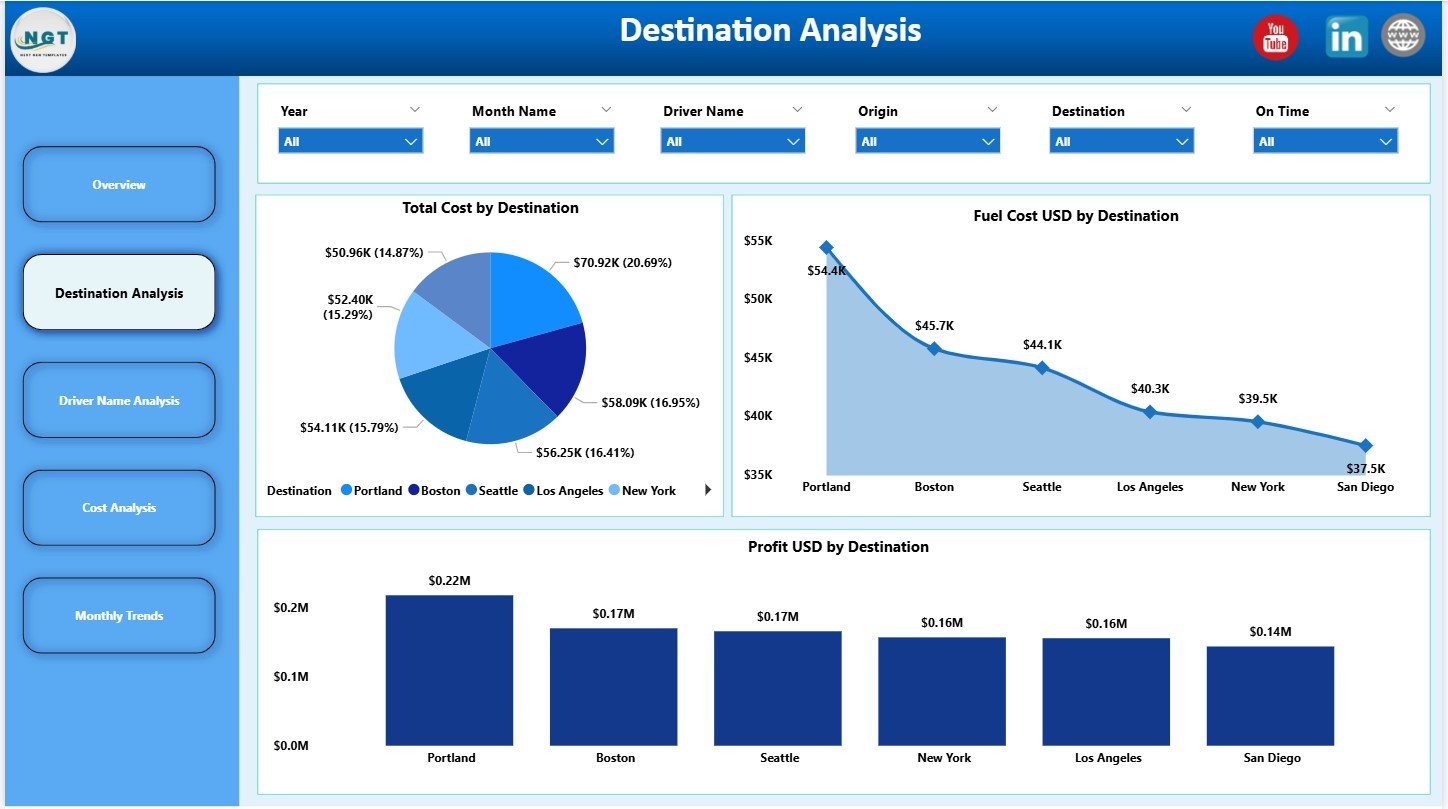The image size is (1448, 809).
Task: Open the website globe icon
Action: pyautogui.click(x=1404, y=36)
